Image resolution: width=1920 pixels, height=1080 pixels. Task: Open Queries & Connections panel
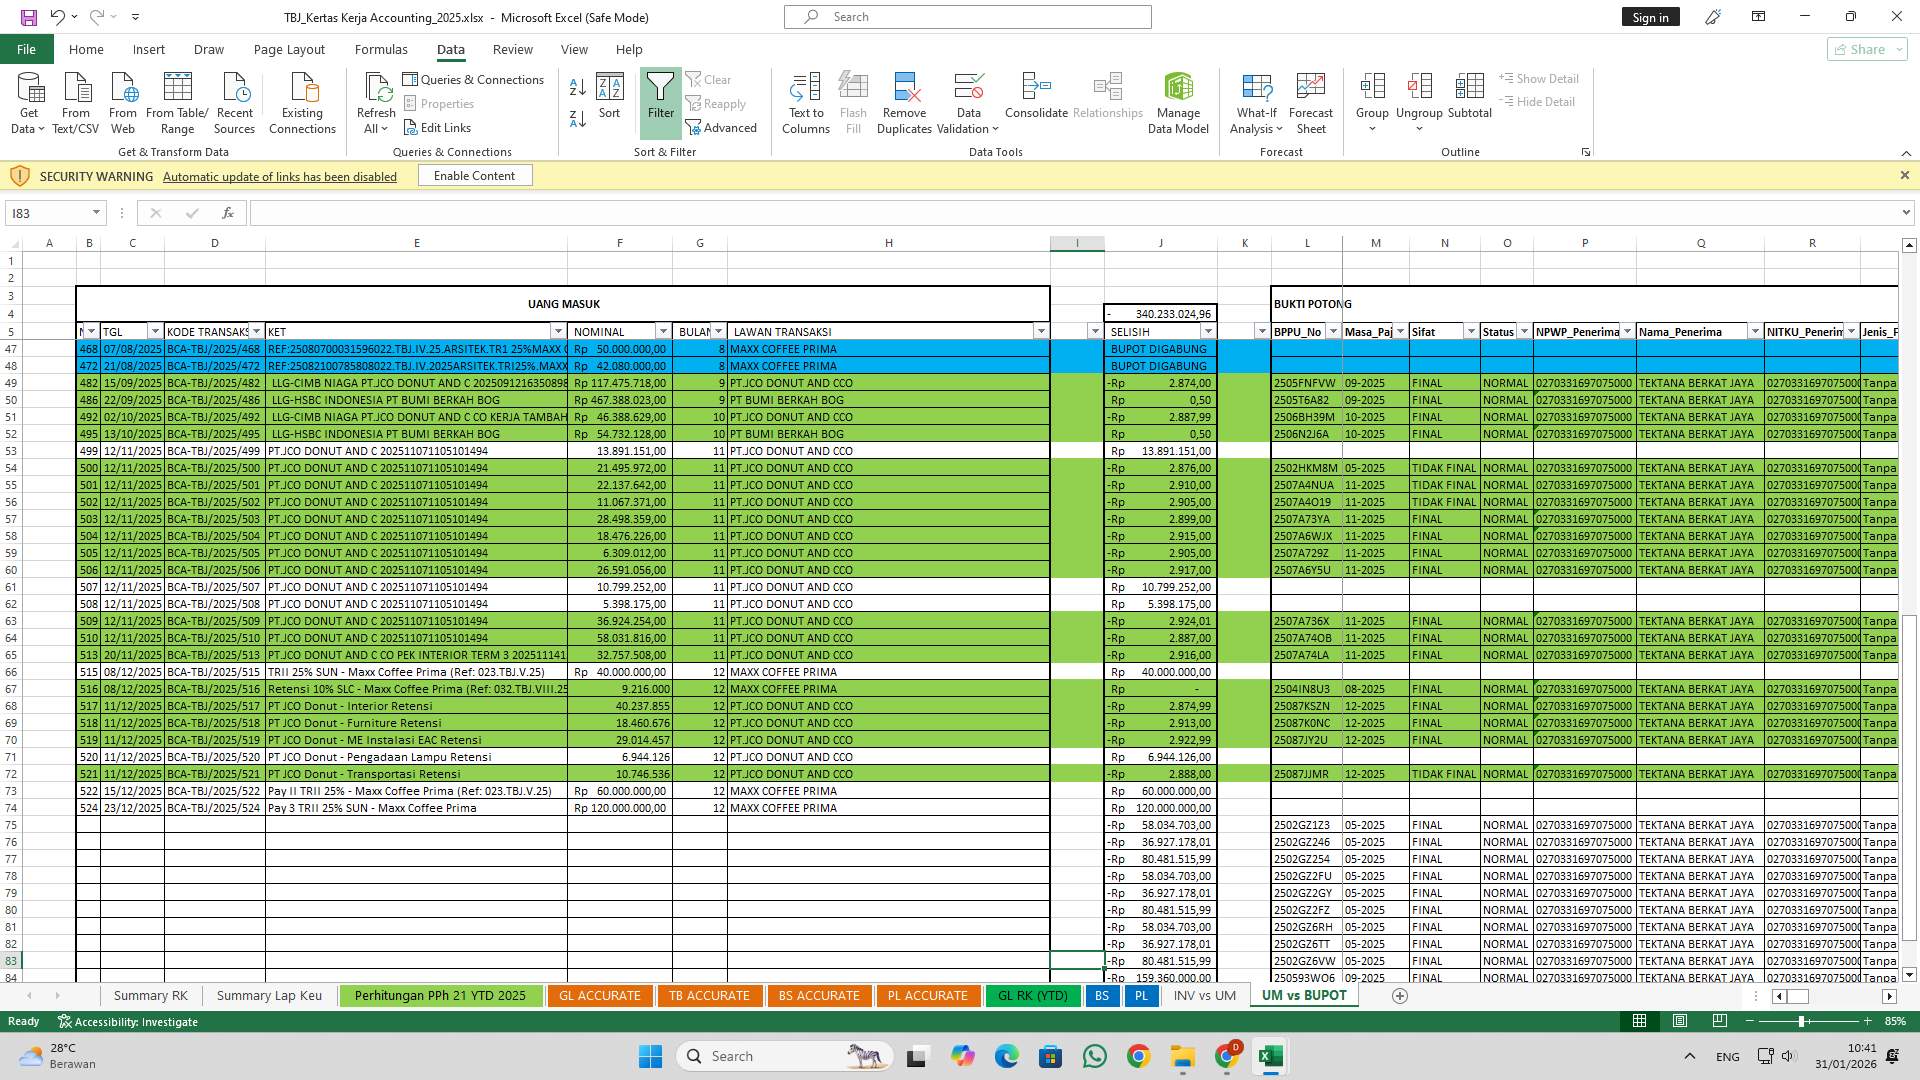click(x=474, y=79)
